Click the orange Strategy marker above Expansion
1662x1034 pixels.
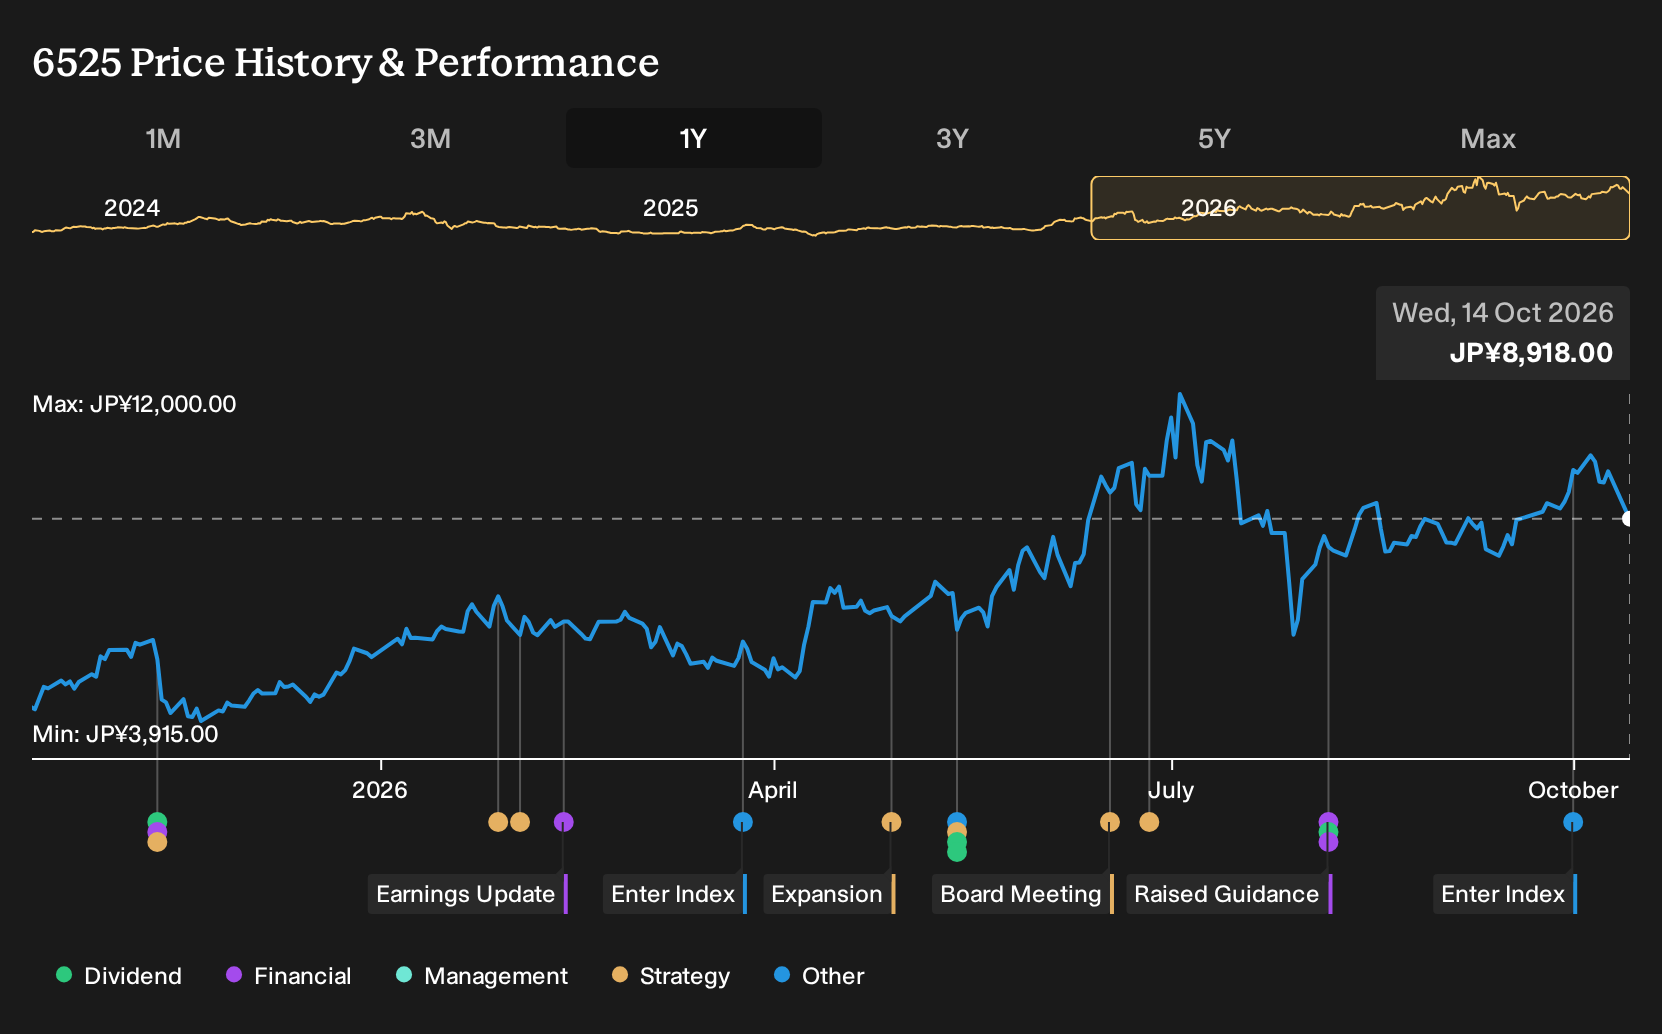click(892, 822)
